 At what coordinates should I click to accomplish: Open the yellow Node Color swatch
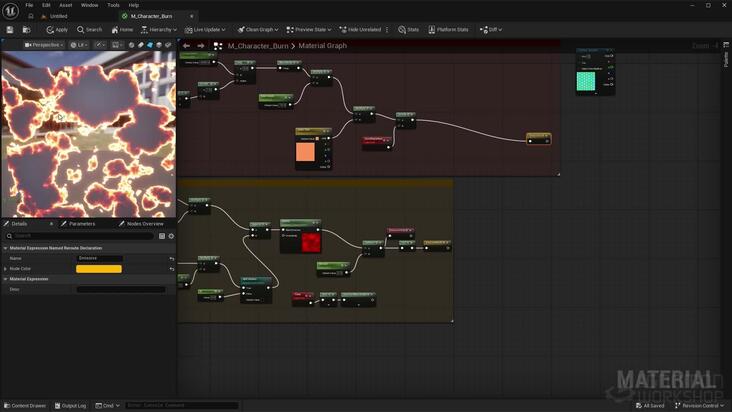(x=99, y=269)
